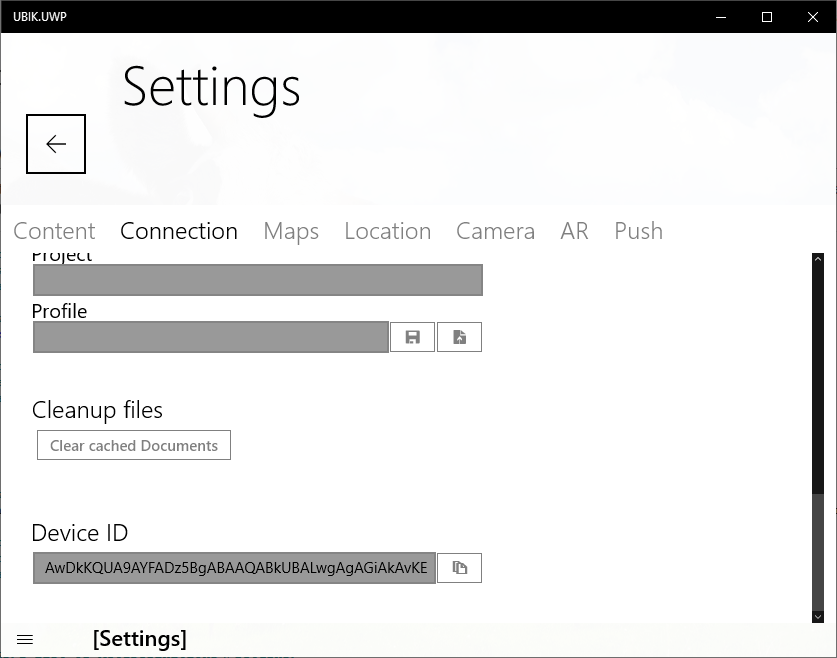The width and height of the screenshot is (837, 658).
Task: Copy the Device ID to clipboard
Action: (459, 568)
